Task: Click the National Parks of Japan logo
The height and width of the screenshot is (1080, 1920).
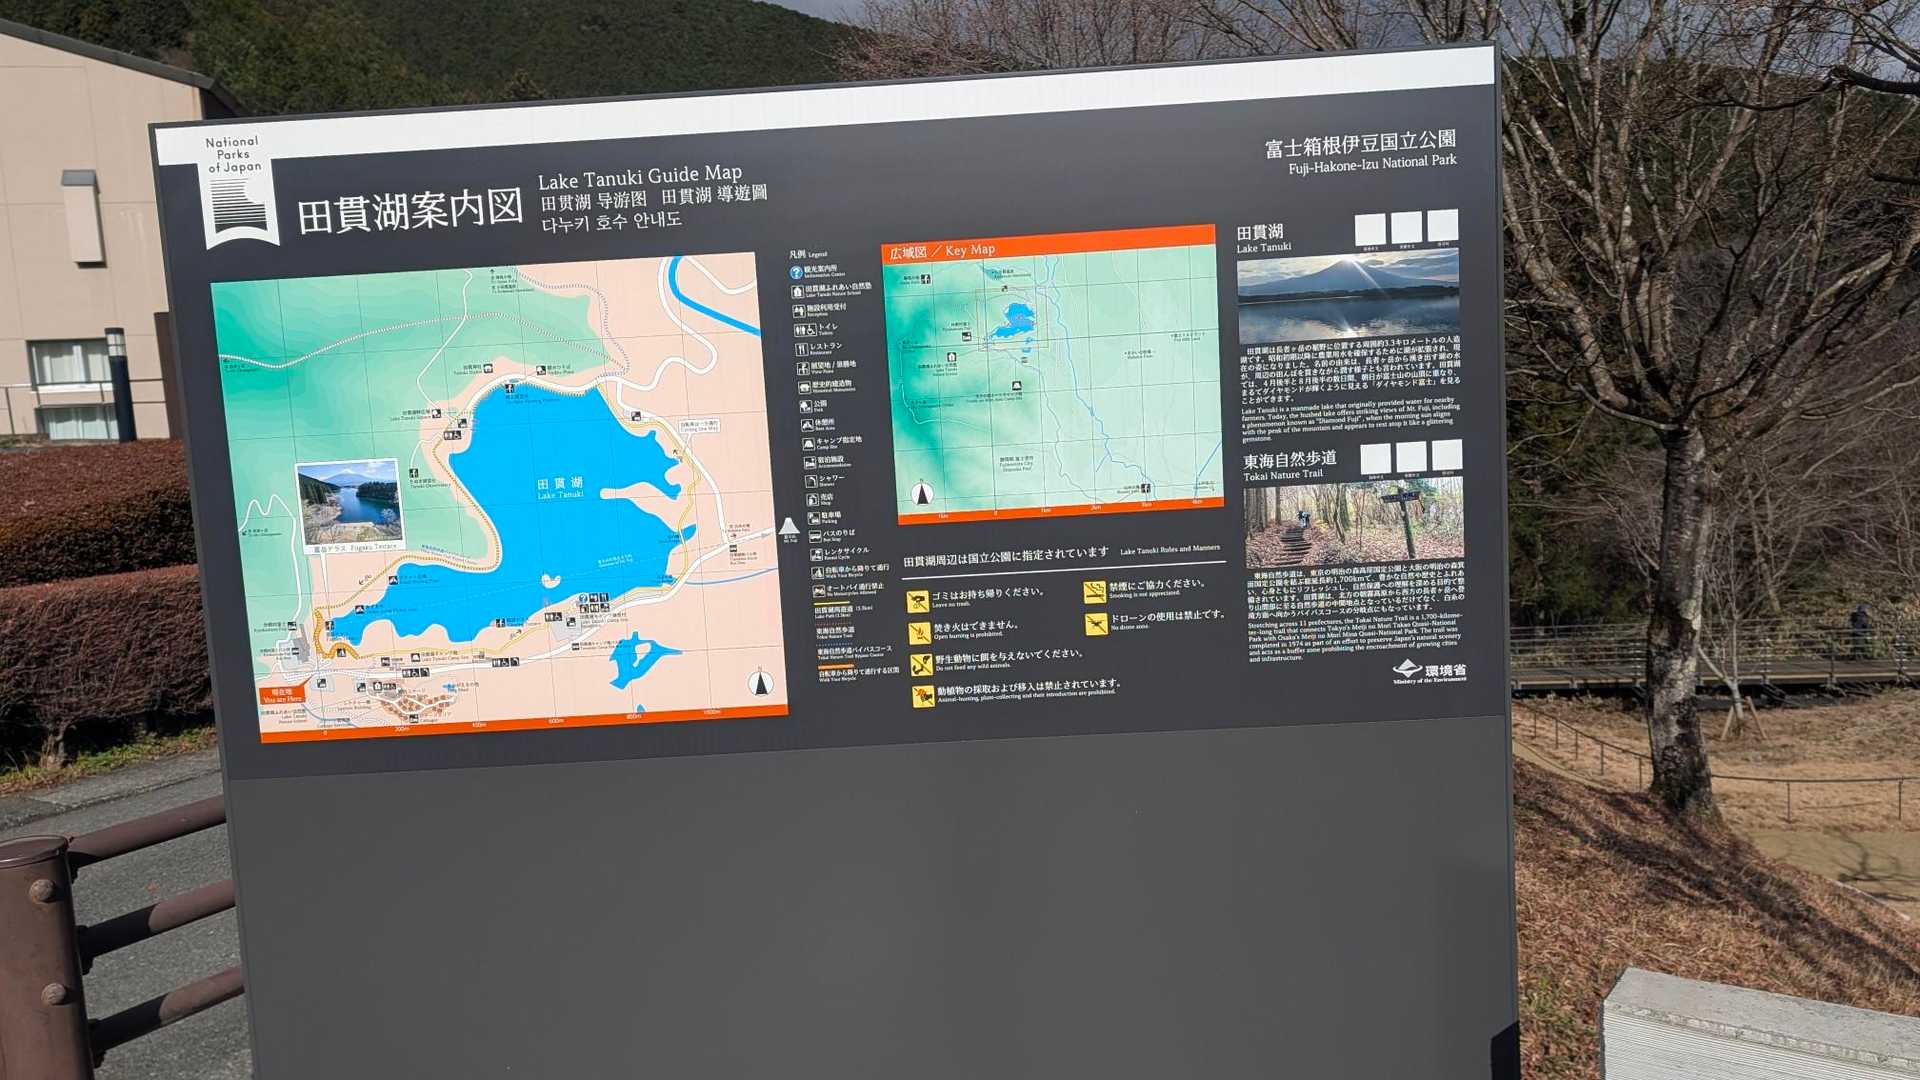Action: [x=238, y=190]
